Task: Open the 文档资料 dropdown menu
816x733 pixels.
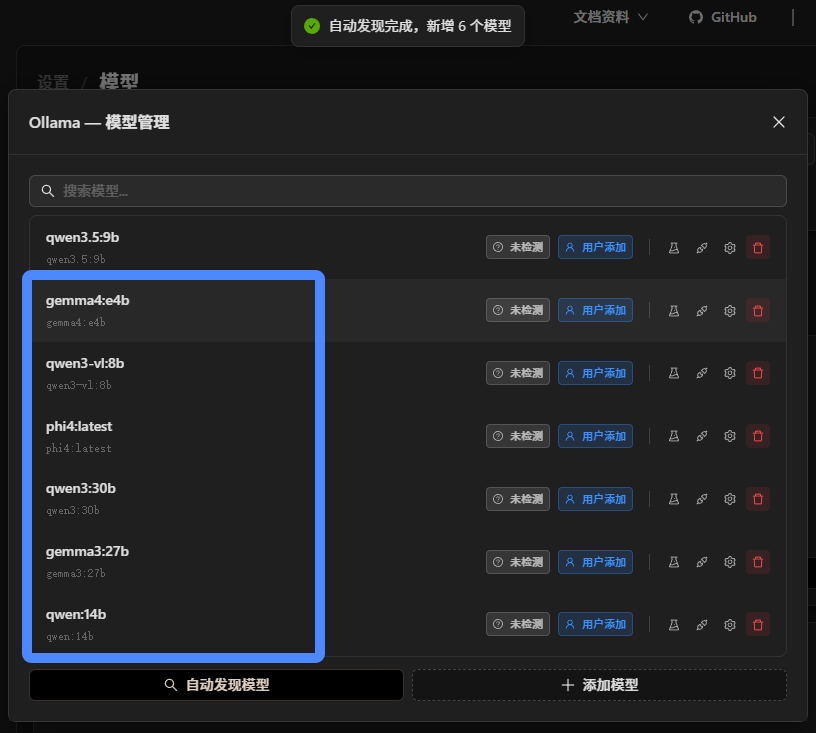Action: point(610,17)
